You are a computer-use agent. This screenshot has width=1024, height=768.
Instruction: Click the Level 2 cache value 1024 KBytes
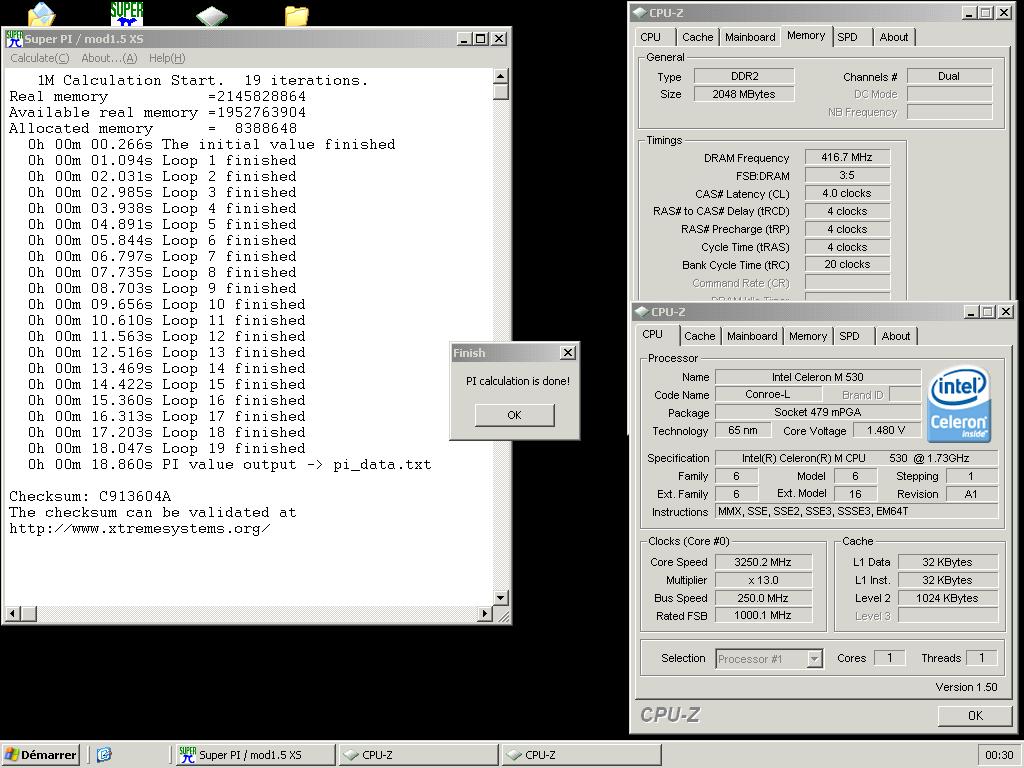click(x=947, y=598)
